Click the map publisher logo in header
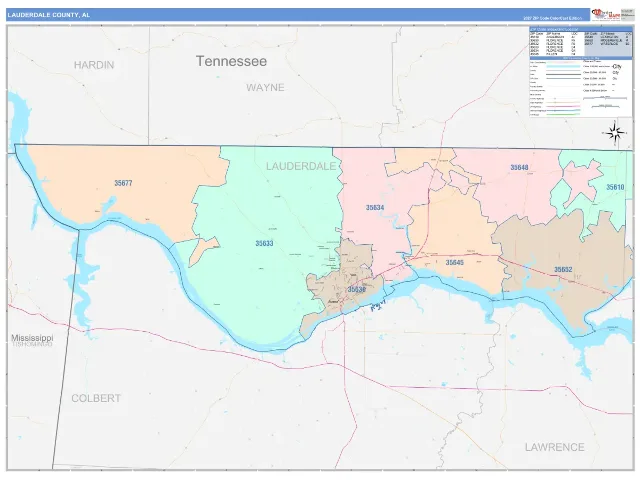The image size is (640, 480). pos(605,14)
